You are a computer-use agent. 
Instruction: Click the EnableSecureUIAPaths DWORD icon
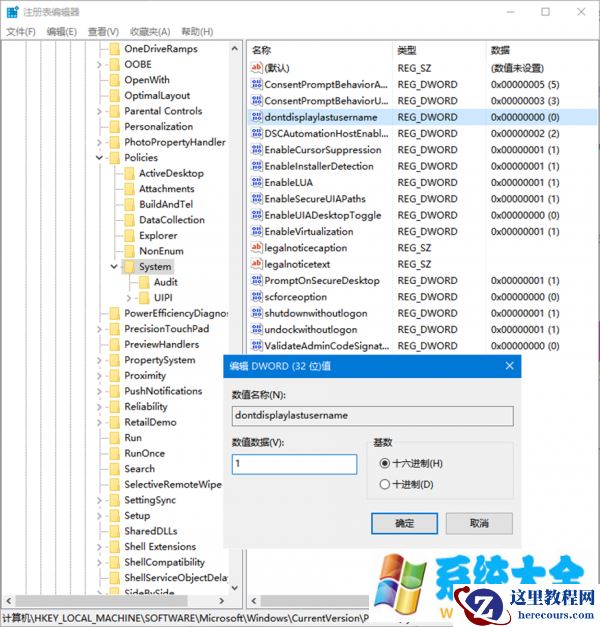click(x=256, y=198)
